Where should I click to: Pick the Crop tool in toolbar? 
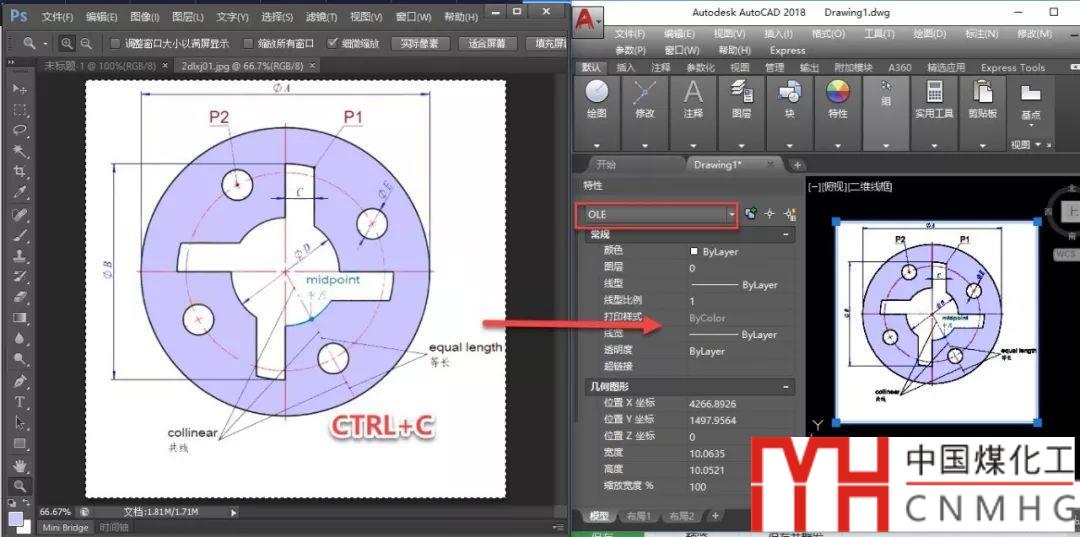click(19, 172)
